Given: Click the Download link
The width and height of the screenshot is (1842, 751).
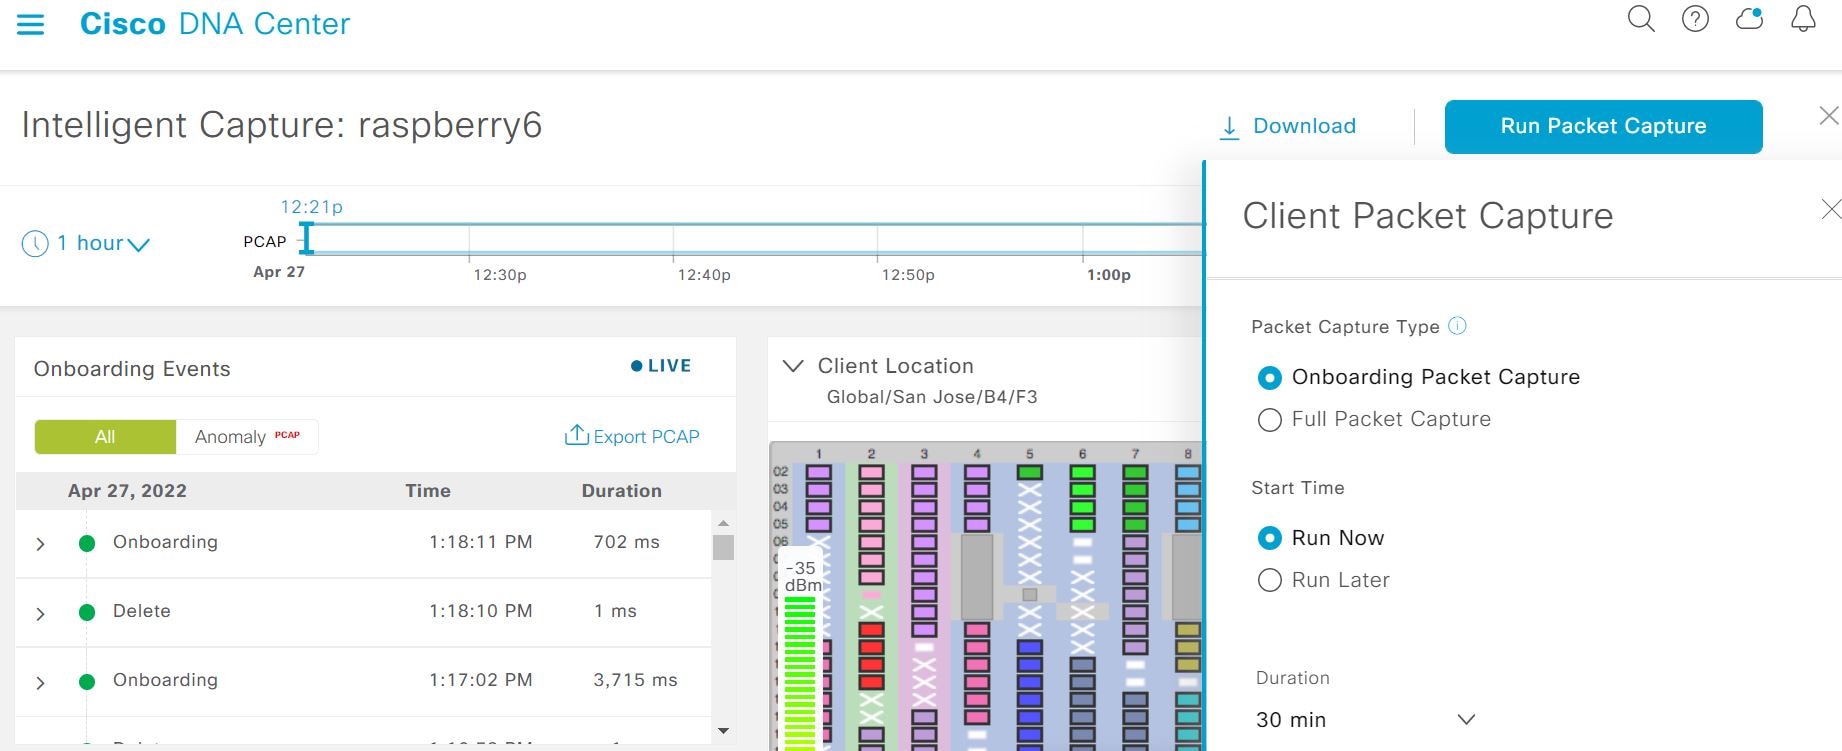Looking at the screenshot, I should (1288, 126).
